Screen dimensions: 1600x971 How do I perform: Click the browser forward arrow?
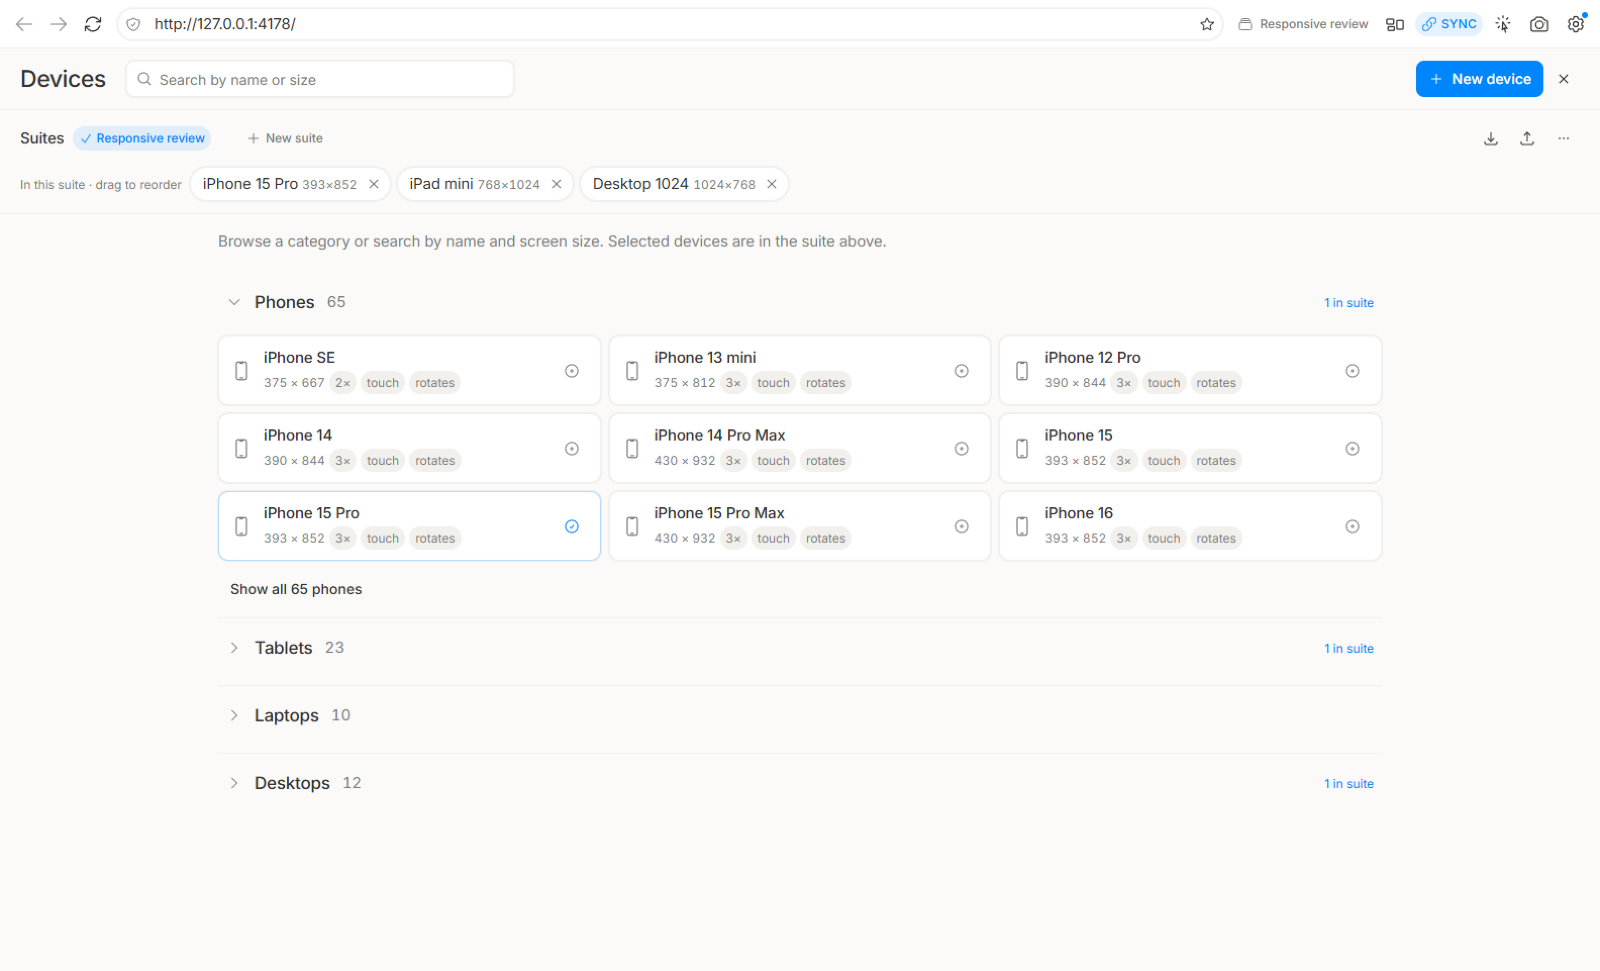point(59,24)
